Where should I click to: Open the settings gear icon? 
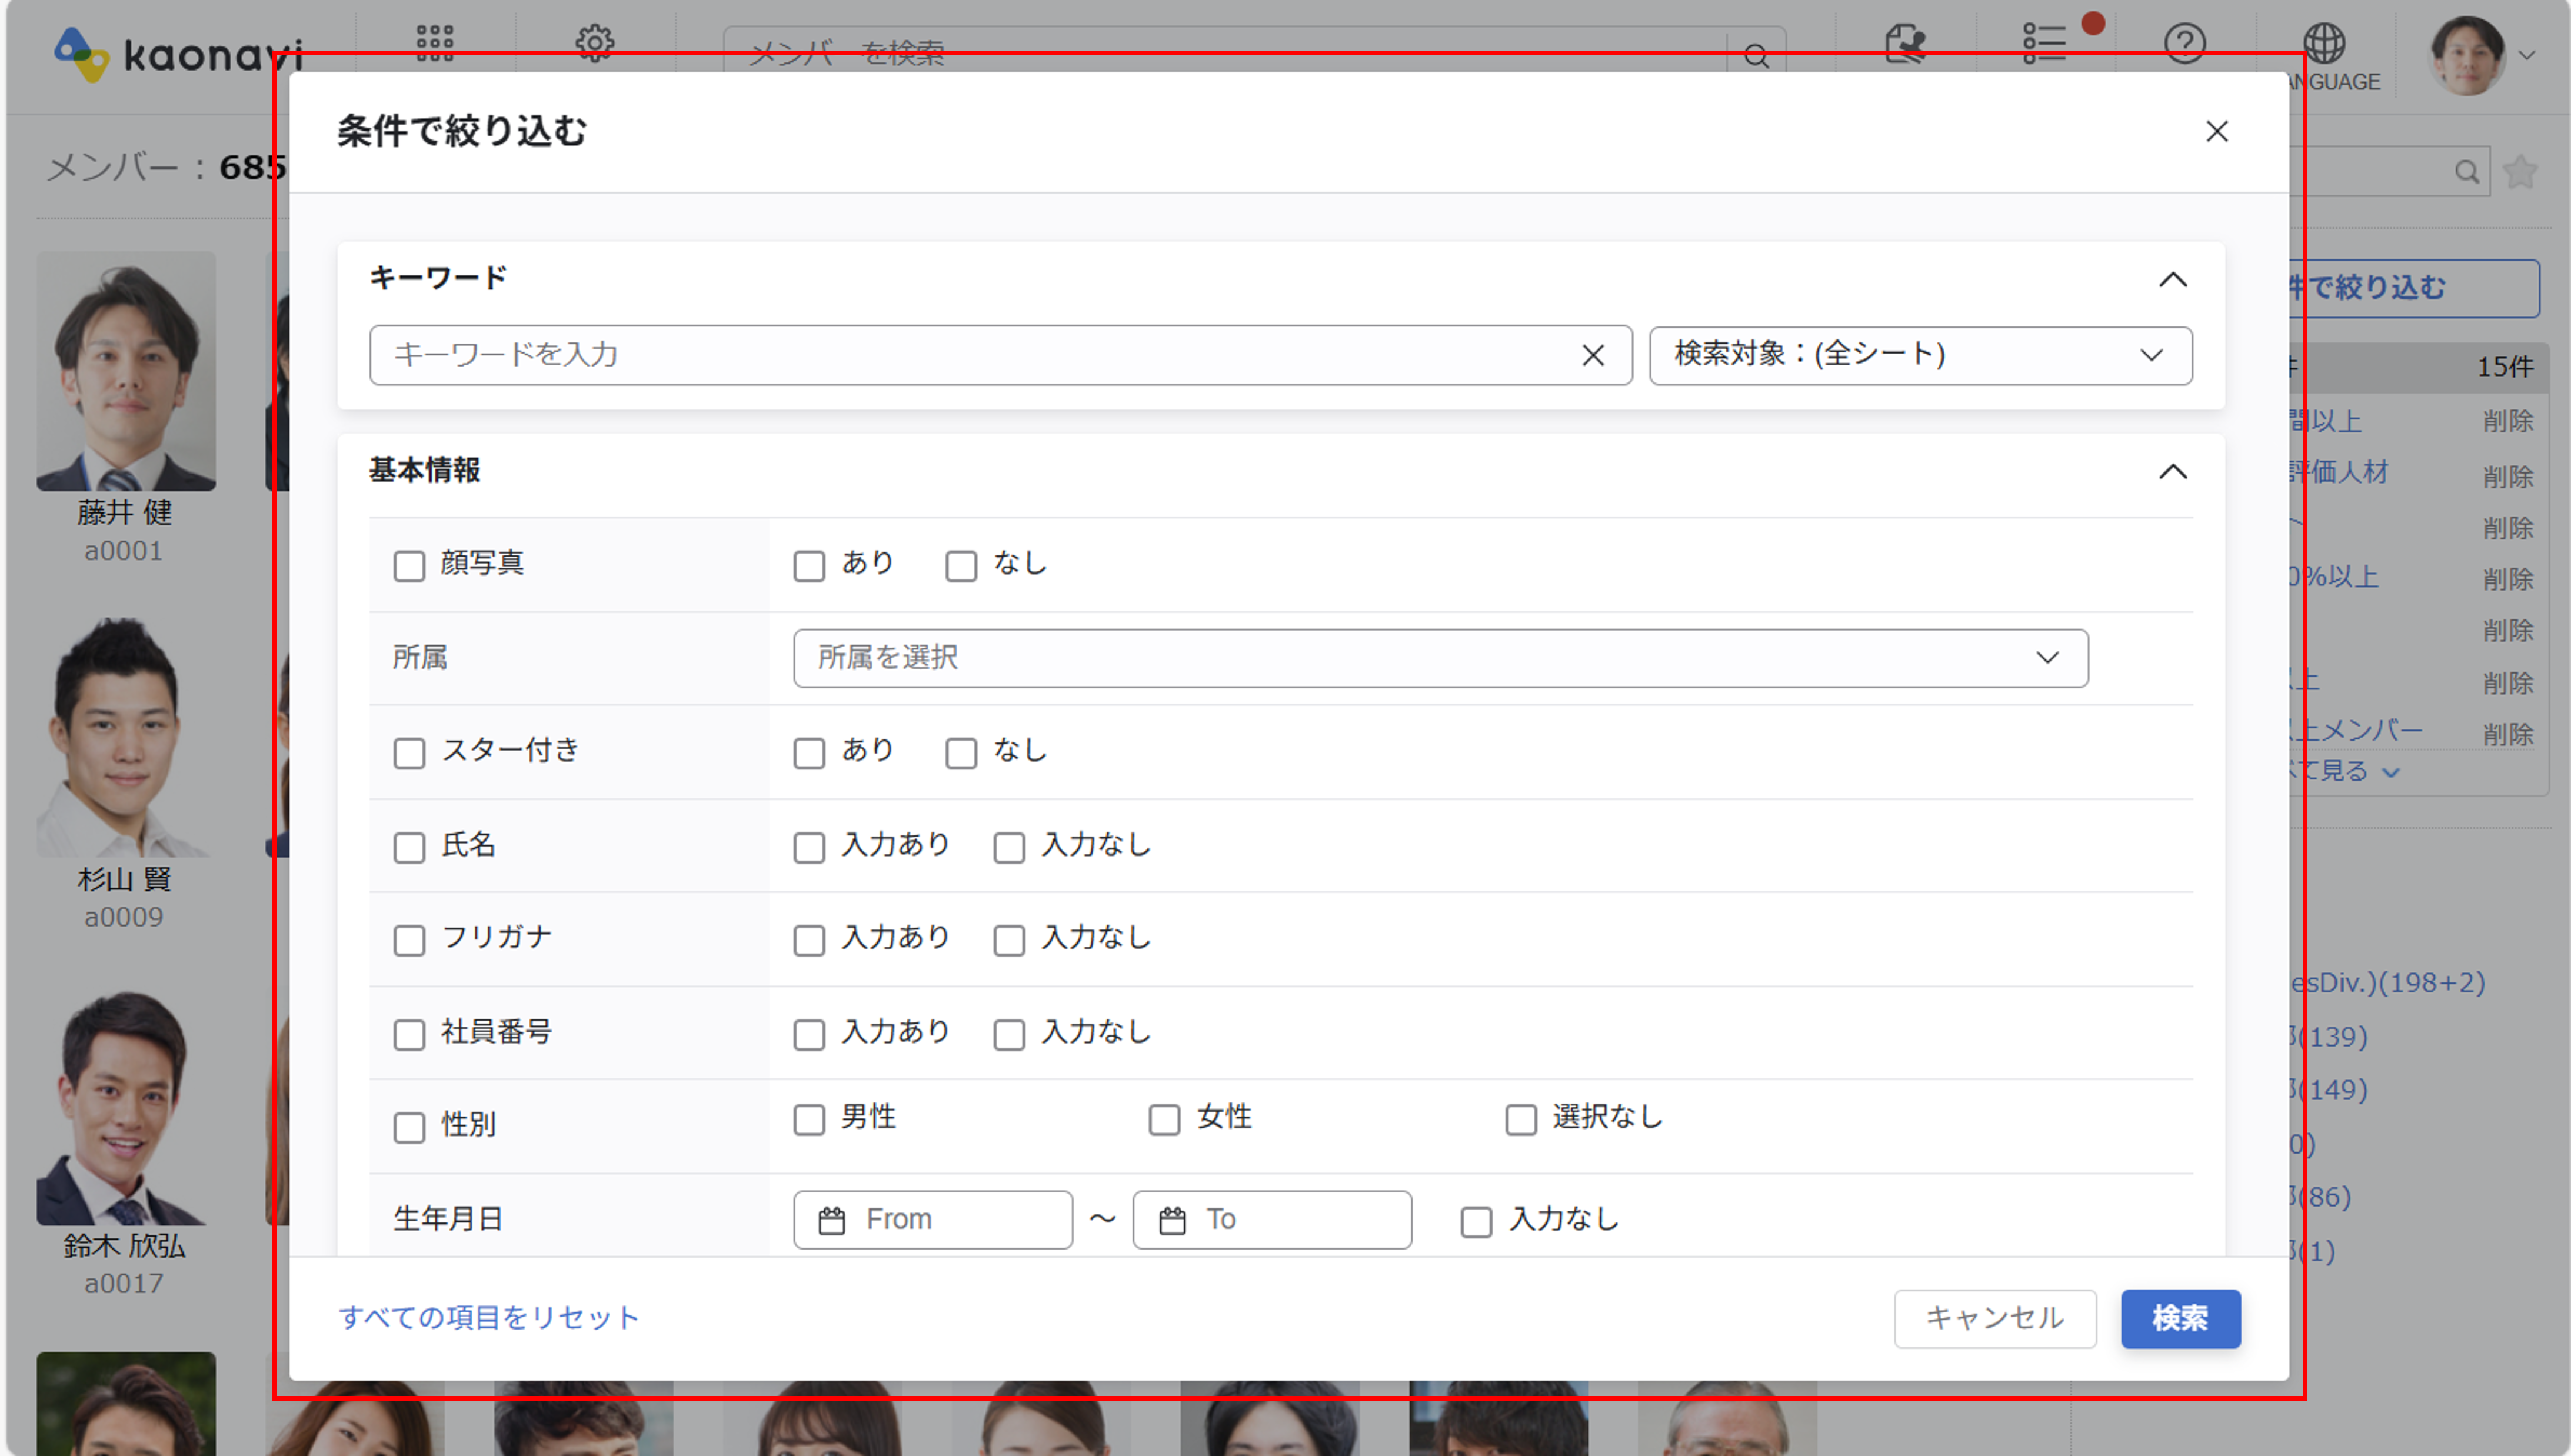pos(595,42)
